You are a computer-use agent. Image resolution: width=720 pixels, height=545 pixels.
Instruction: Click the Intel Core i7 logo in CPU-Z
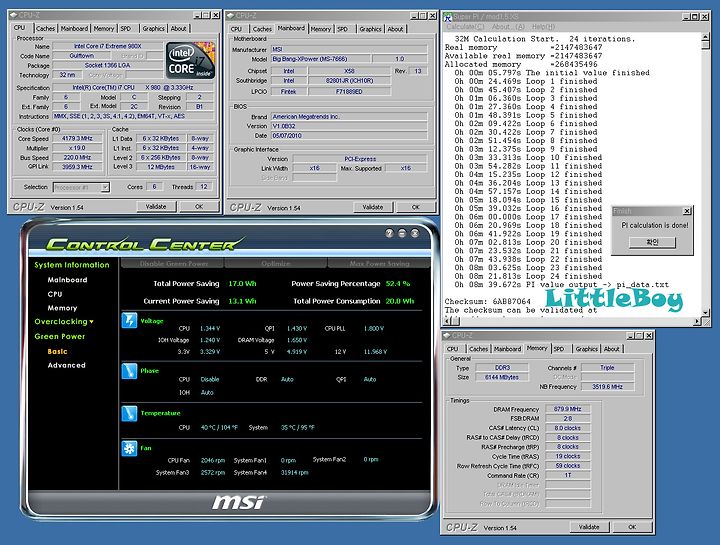pos(190,61)
